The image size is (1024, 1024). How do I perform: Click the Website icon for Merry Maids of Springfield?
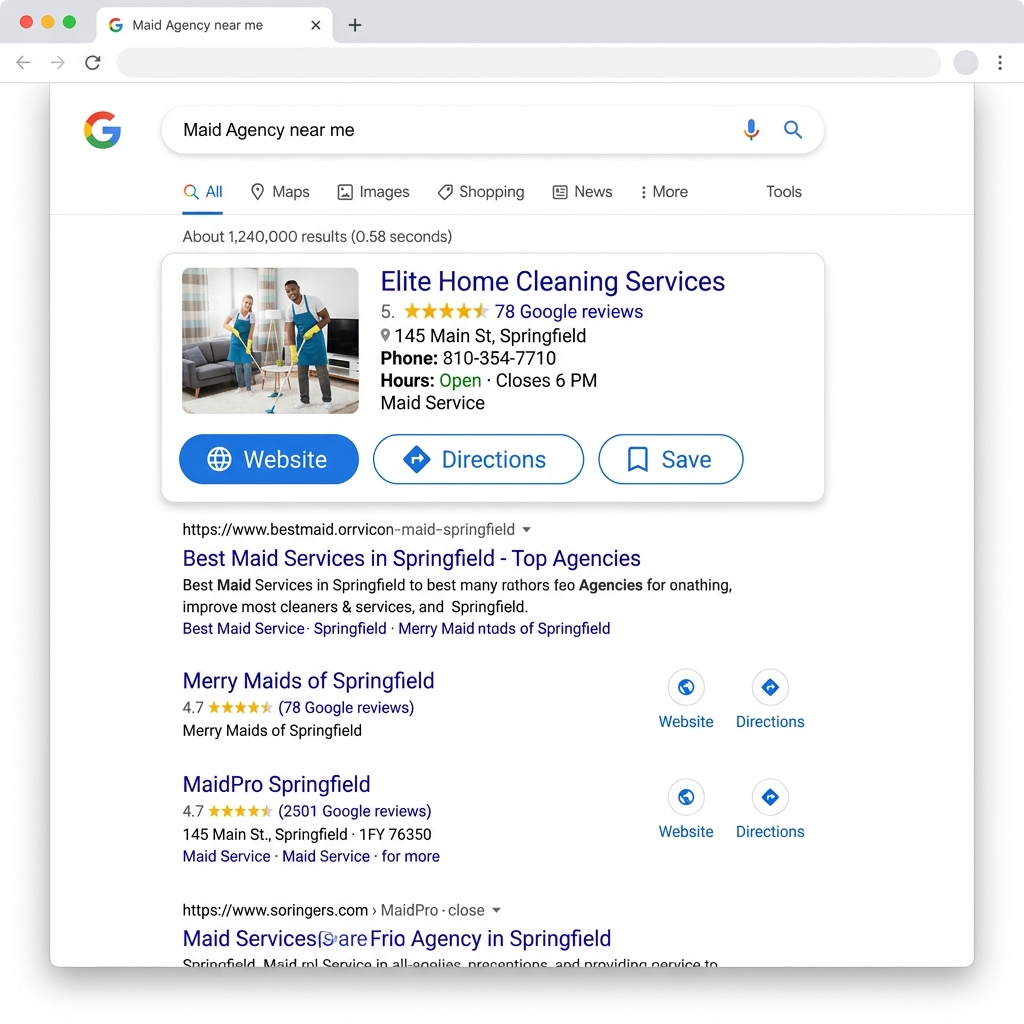[x=686, y=687]
